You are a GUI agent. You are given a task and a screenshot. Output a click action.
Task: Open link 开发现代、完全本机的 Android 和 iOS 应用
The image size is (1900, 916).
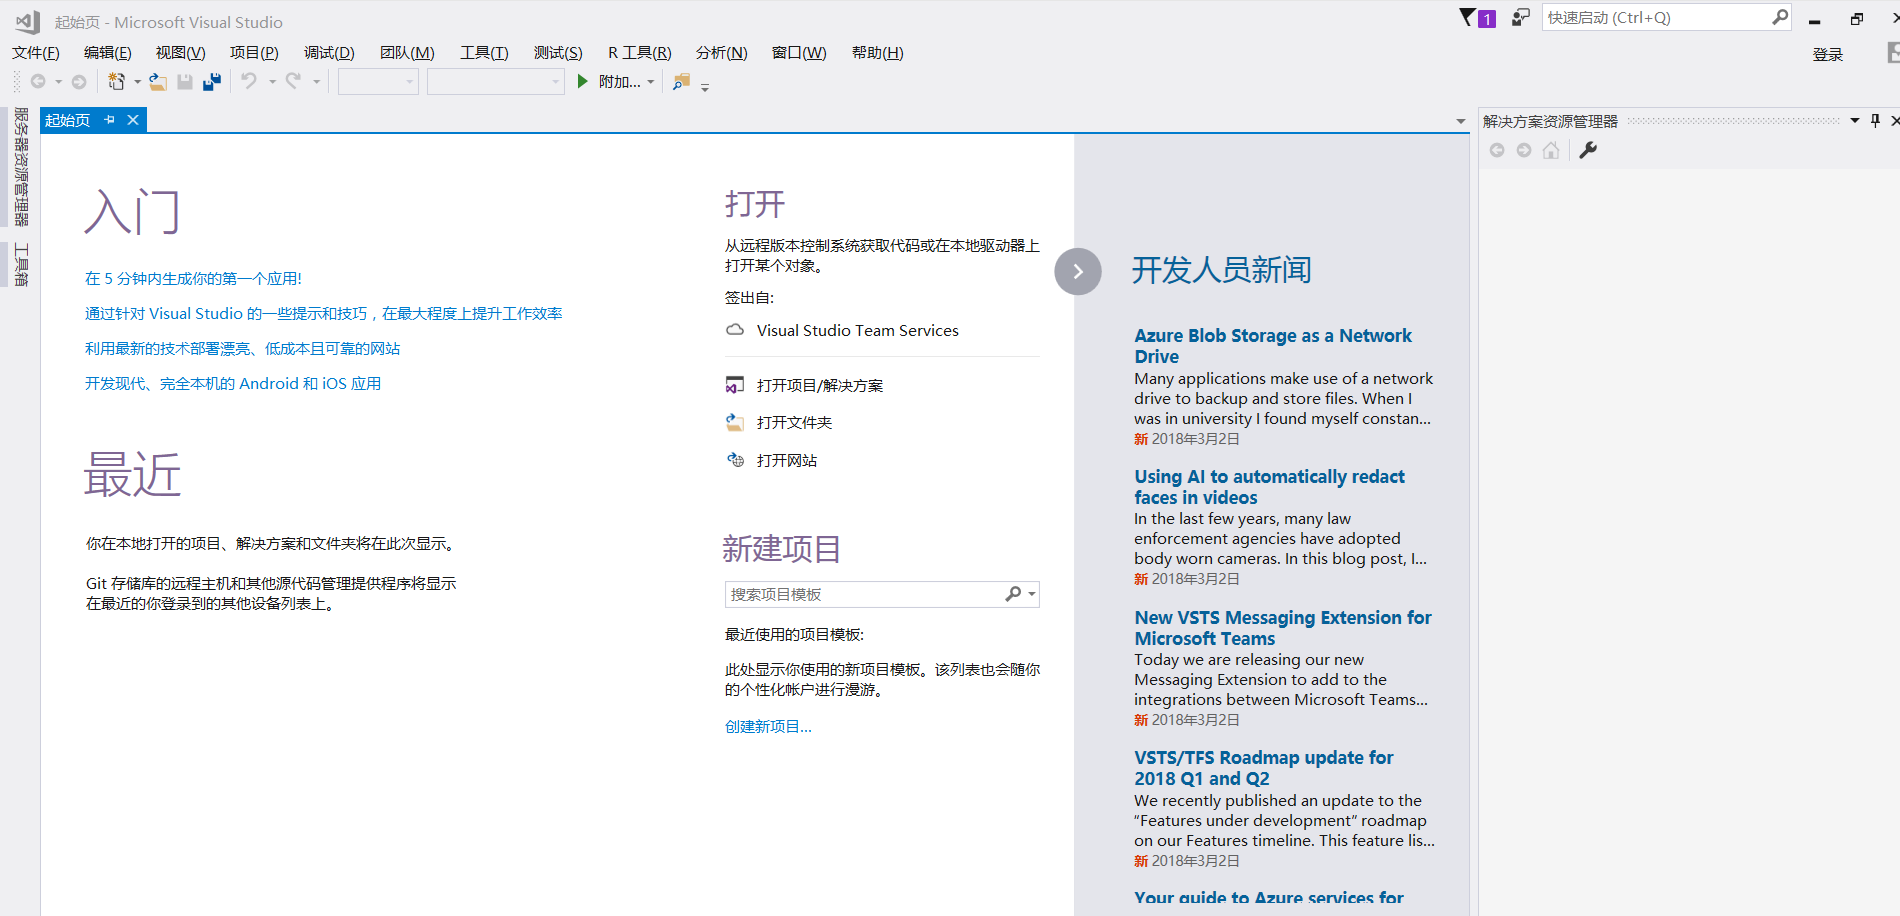233,384
